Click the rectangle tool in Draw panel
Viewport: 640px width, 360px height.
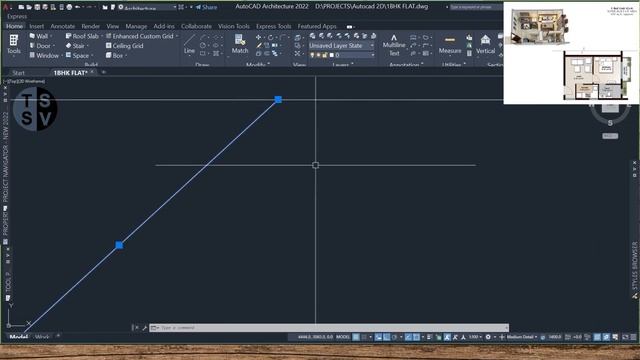point(203,53)
